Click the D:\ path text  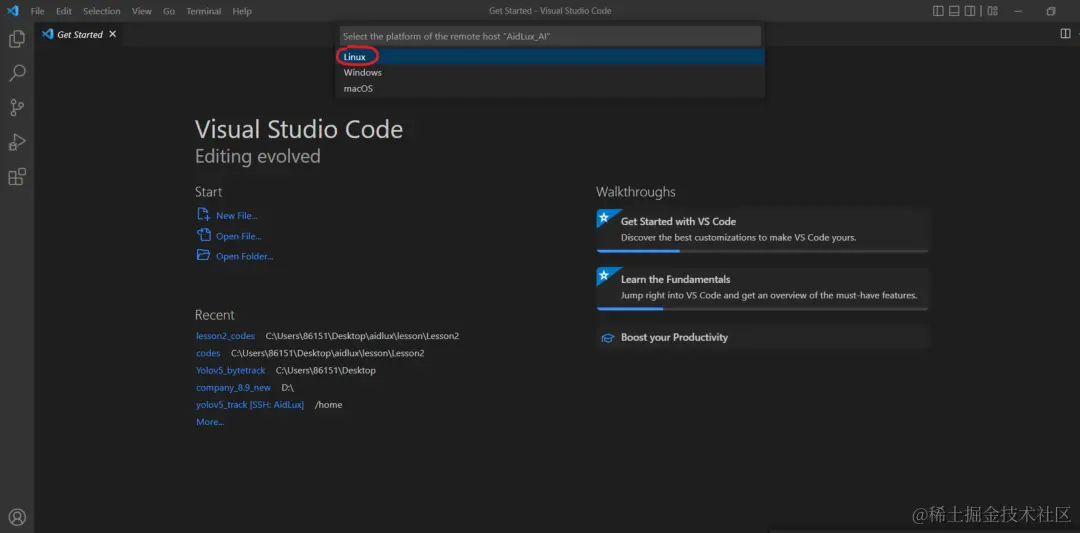288,388
